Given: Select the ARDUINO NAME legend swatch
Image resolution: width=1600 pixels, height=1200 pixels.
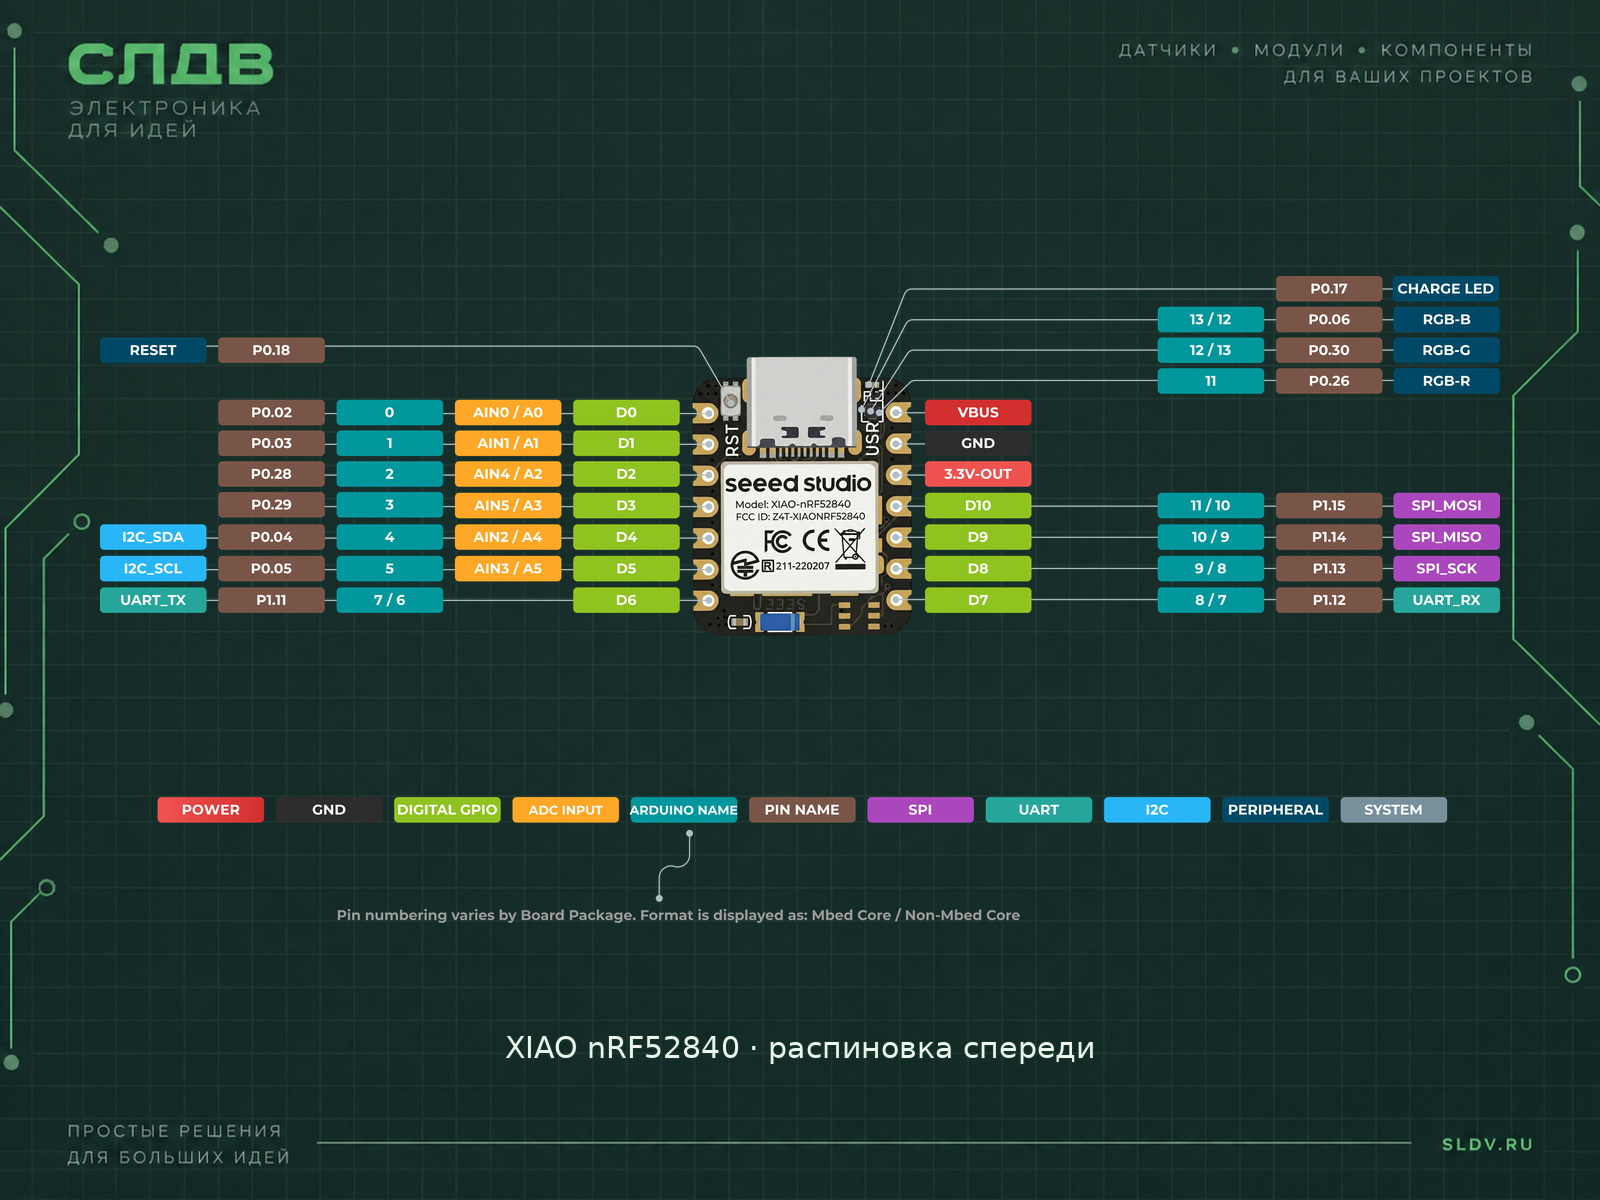Looking at the screenshot, I should (x=684, y=810).
